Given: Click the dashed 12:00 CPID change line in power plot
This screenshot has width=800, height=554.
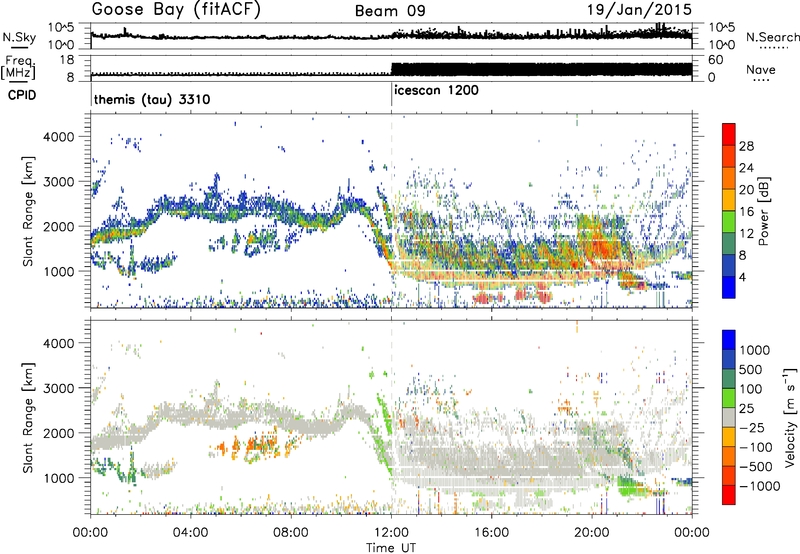Looking at the screenshot, I should pyautogui.click(x=391, y=211).
